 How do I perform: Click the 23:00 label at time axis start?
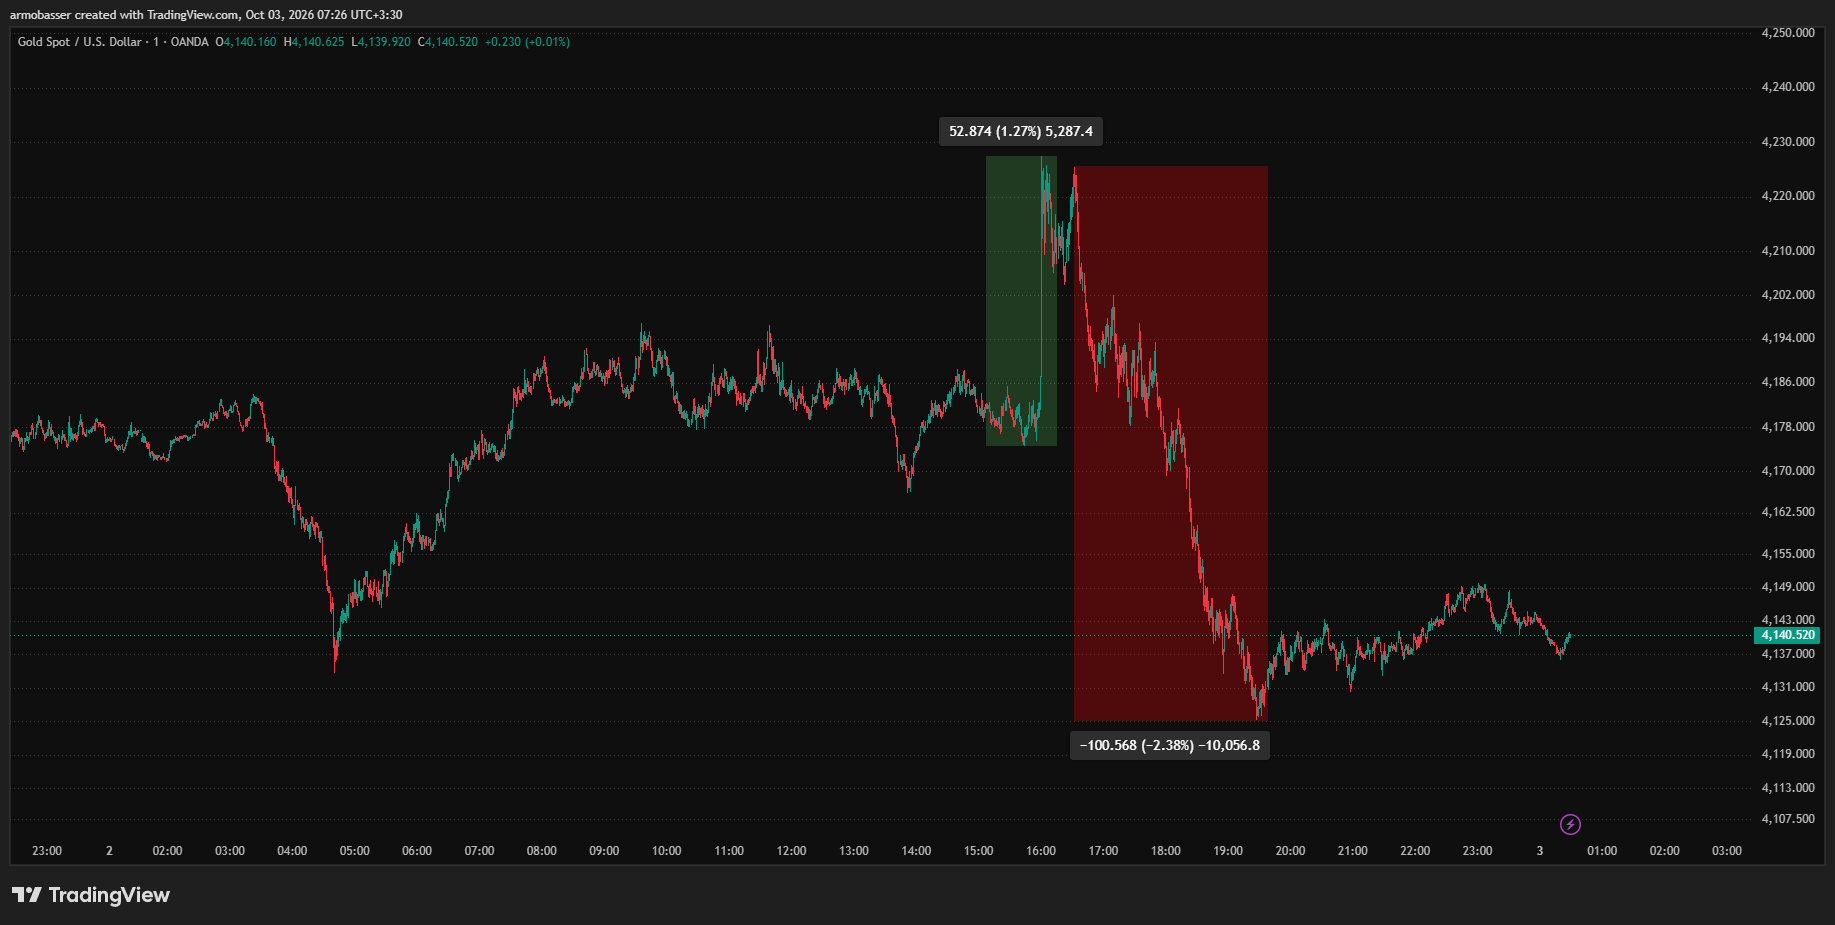[x=47, y=851]
